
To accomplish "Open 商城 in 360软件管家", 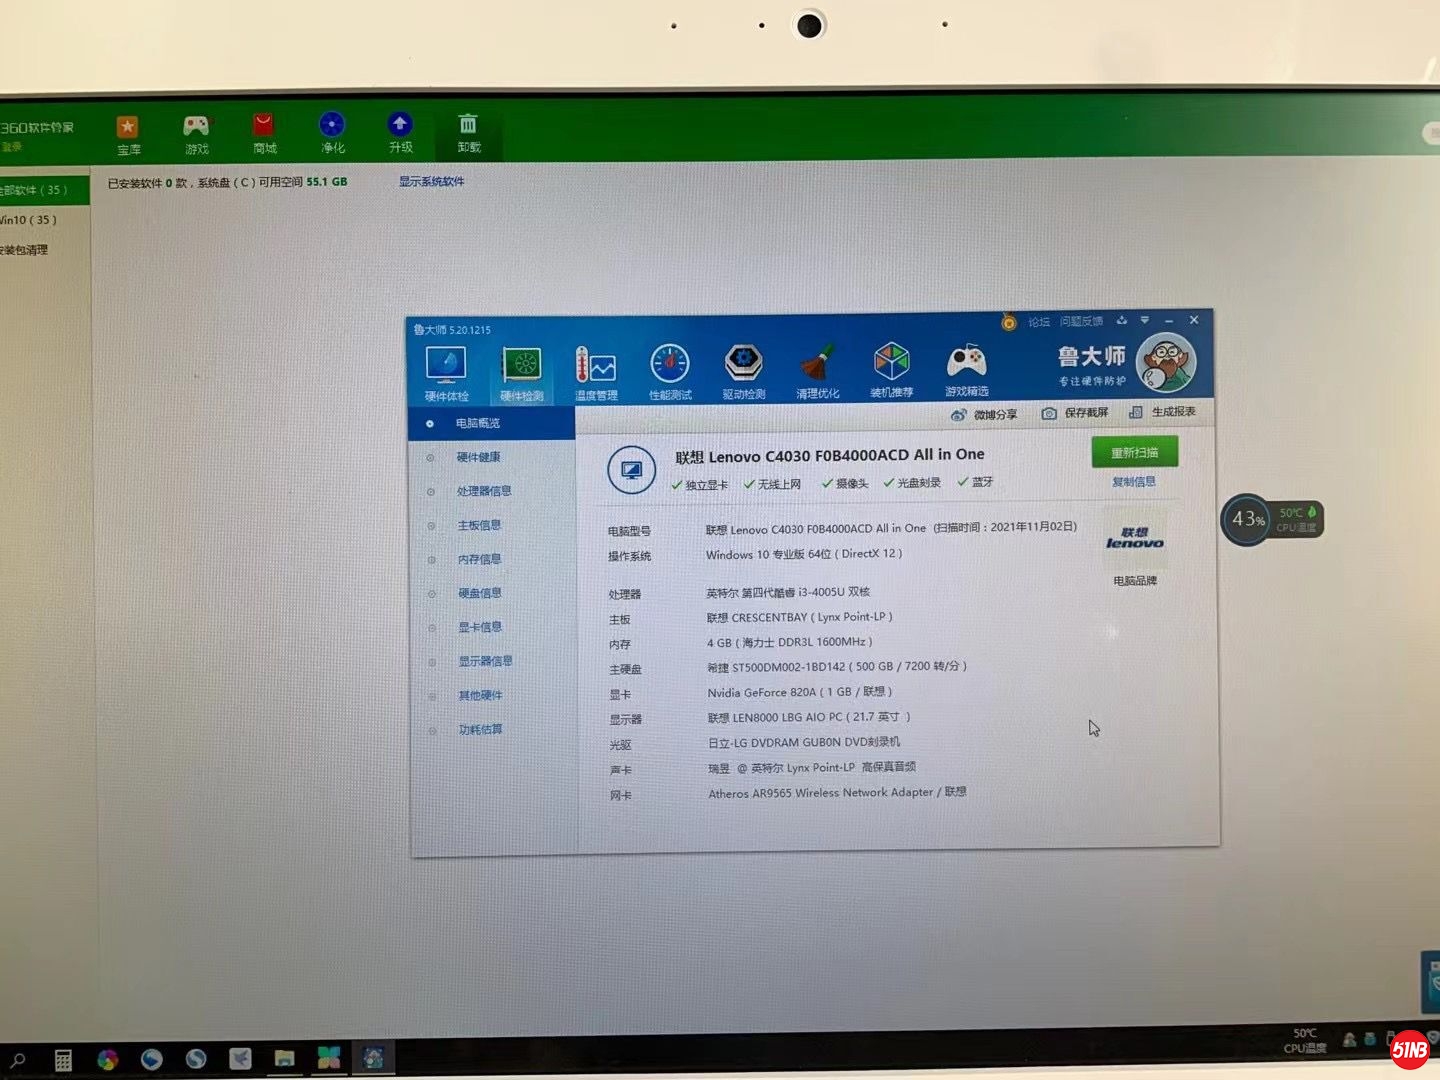I will tap(264, 134).
